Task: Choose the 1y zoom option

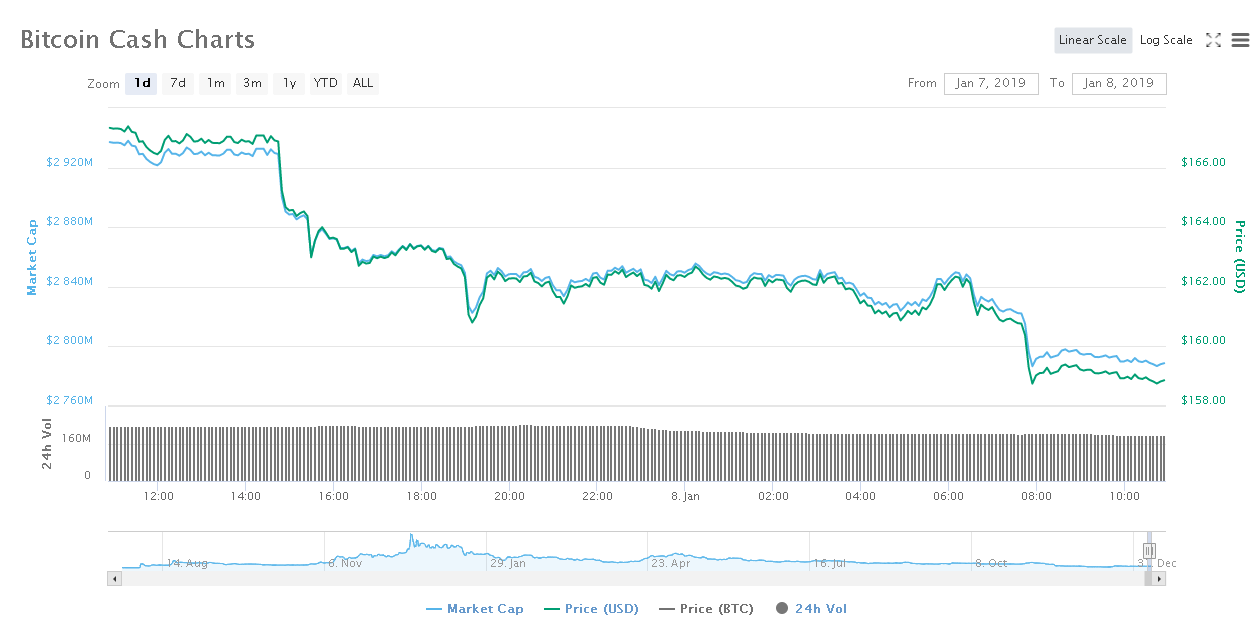Action: click(x=289, y=83)
